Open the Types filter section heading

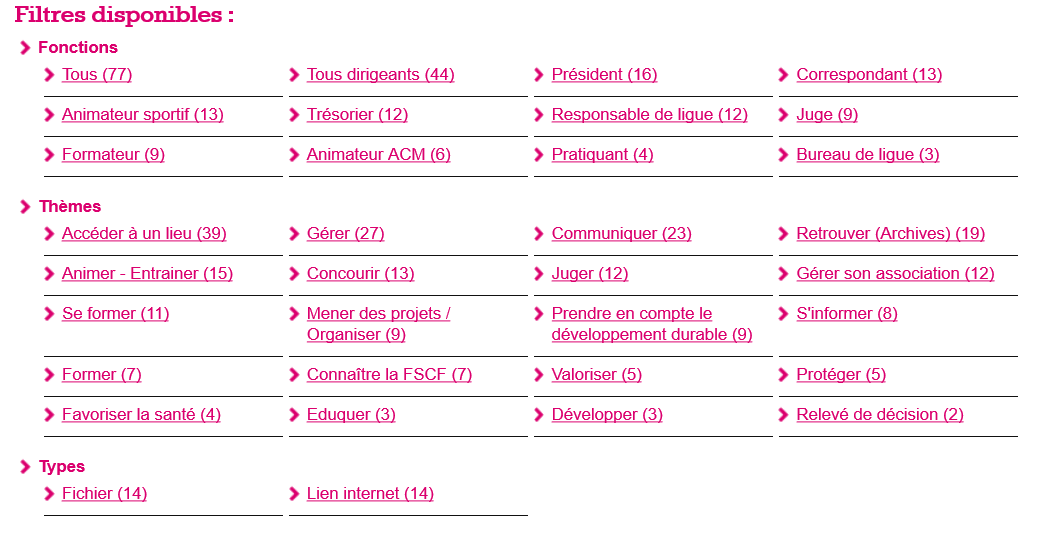(x=62, y=467)
